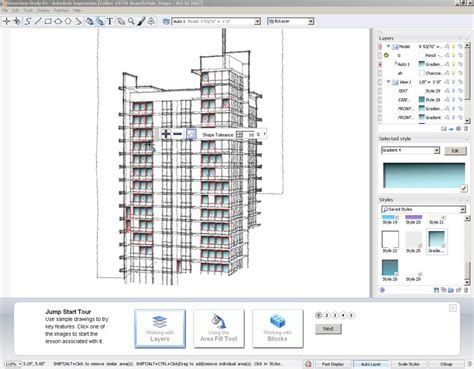The image size is (474, 369).
Task: Select the straight line tool
Action: [x=38, y=21]
